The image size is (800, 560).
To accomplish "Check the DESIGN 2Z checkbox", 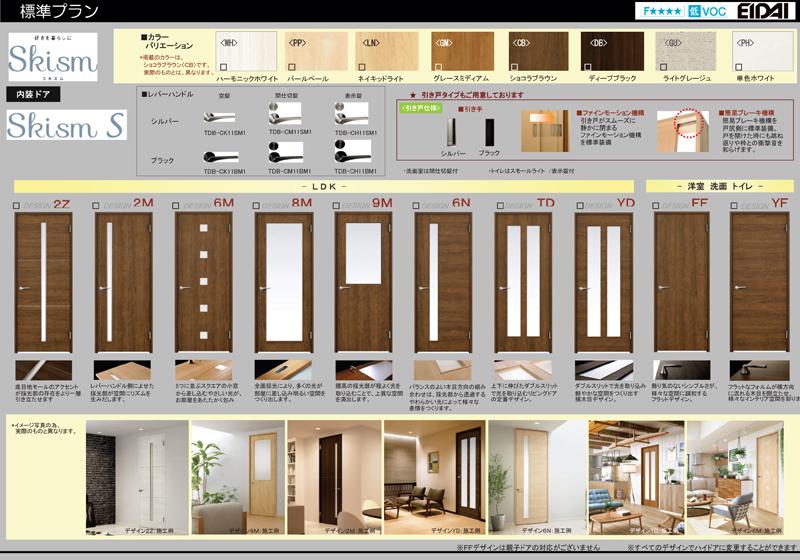I will tap(16, 205).
